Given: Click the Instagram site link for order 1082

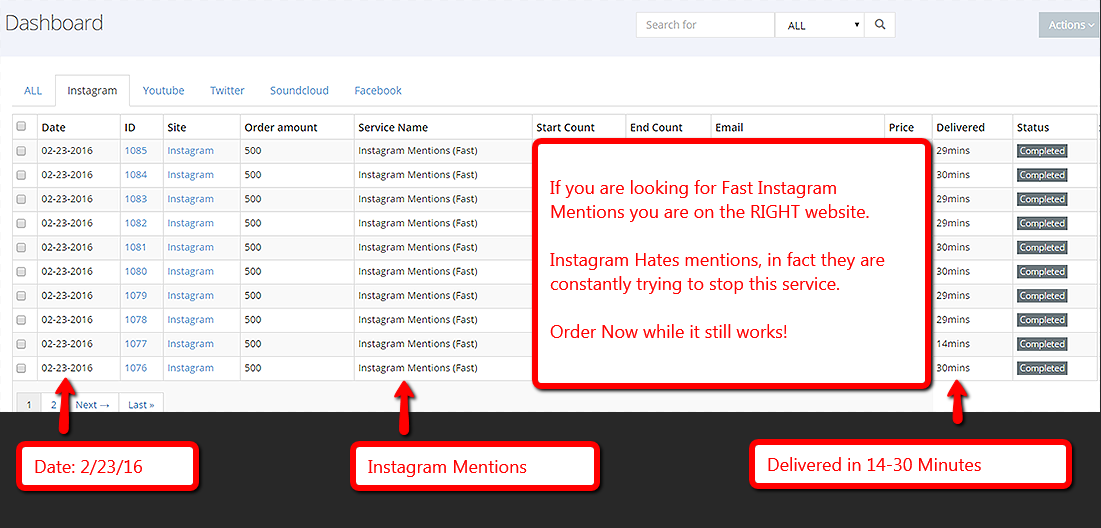Looking at the screenshot, I should point(190,223).
